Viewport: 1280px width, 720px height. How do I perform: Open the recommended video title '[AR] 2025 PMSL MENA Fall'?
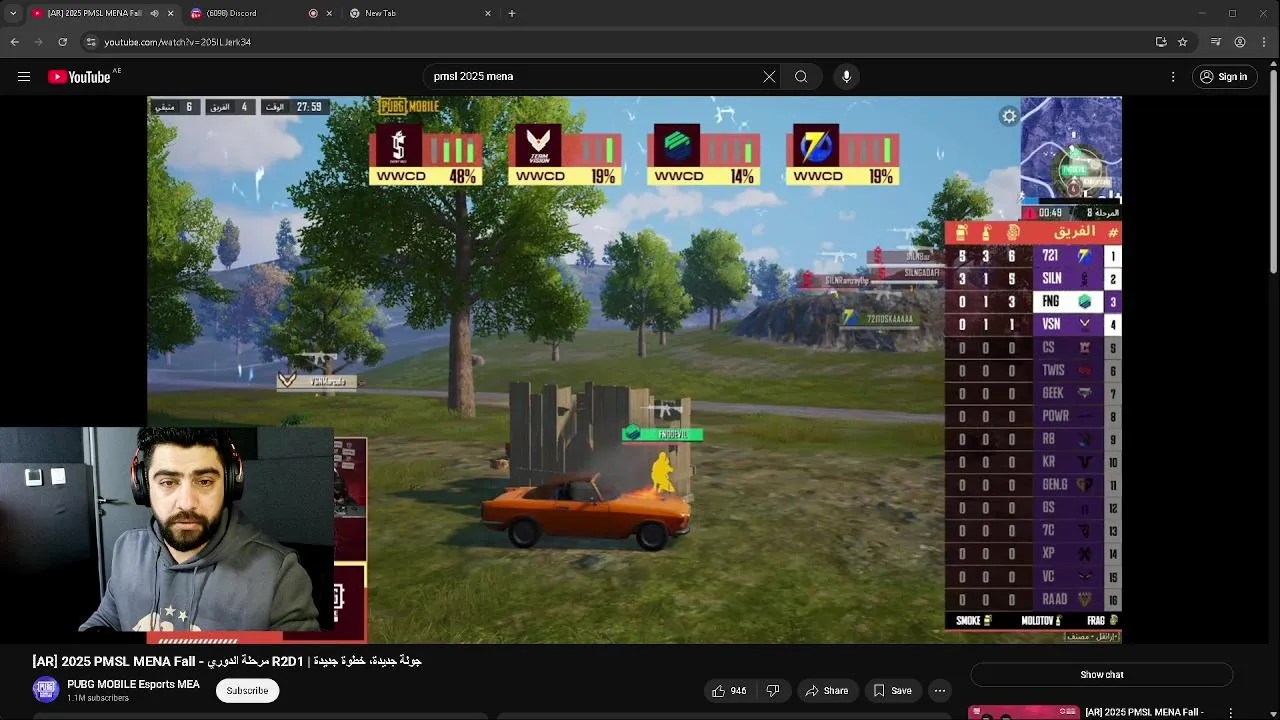[x=1144, y=712]
